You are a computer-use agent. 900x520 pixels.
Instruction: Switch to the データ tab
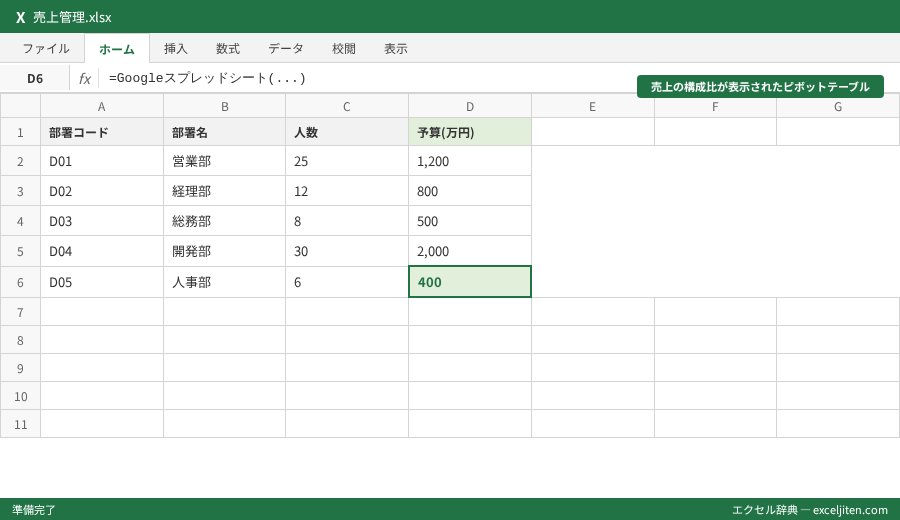pos(286,49)
